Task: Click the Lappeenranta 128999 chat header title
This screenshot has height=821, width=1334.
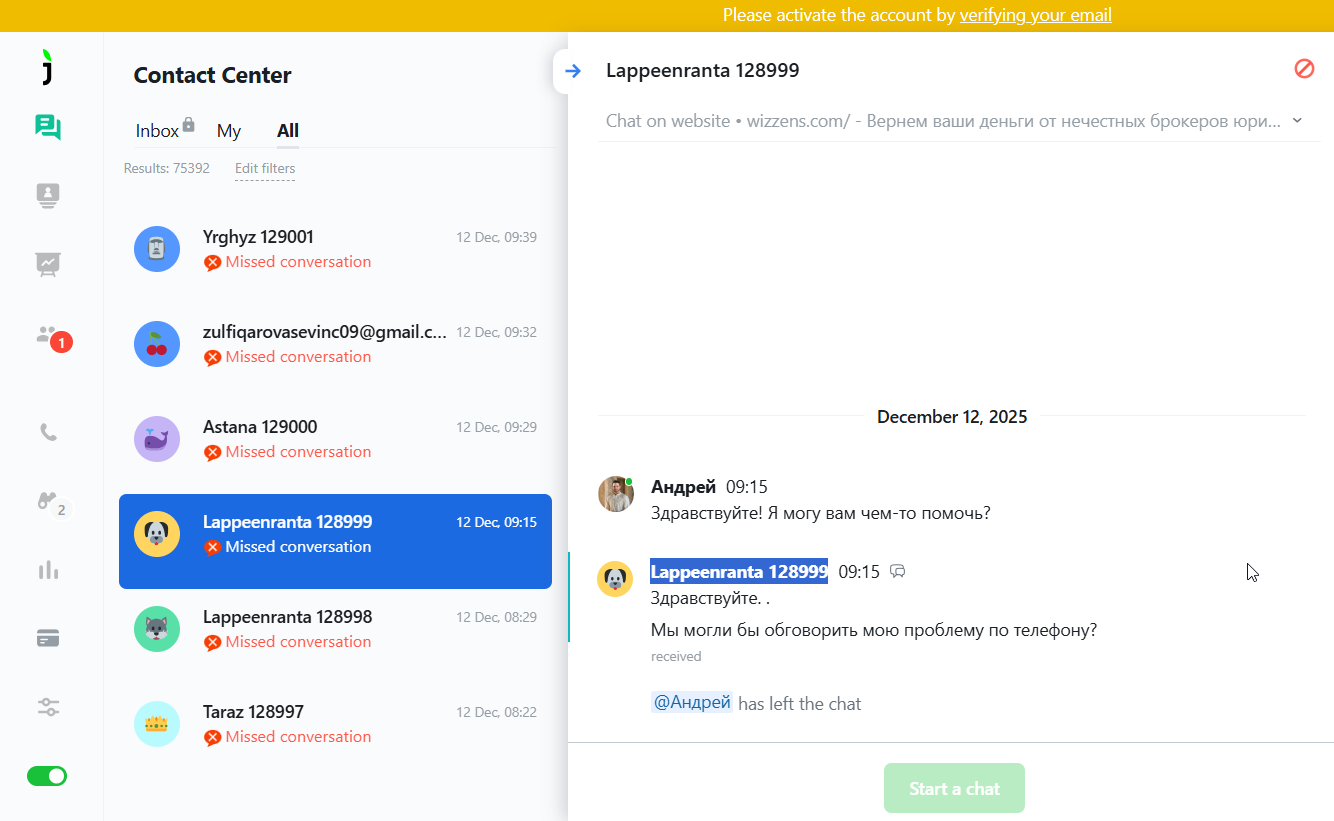Action: click(703, 70)
